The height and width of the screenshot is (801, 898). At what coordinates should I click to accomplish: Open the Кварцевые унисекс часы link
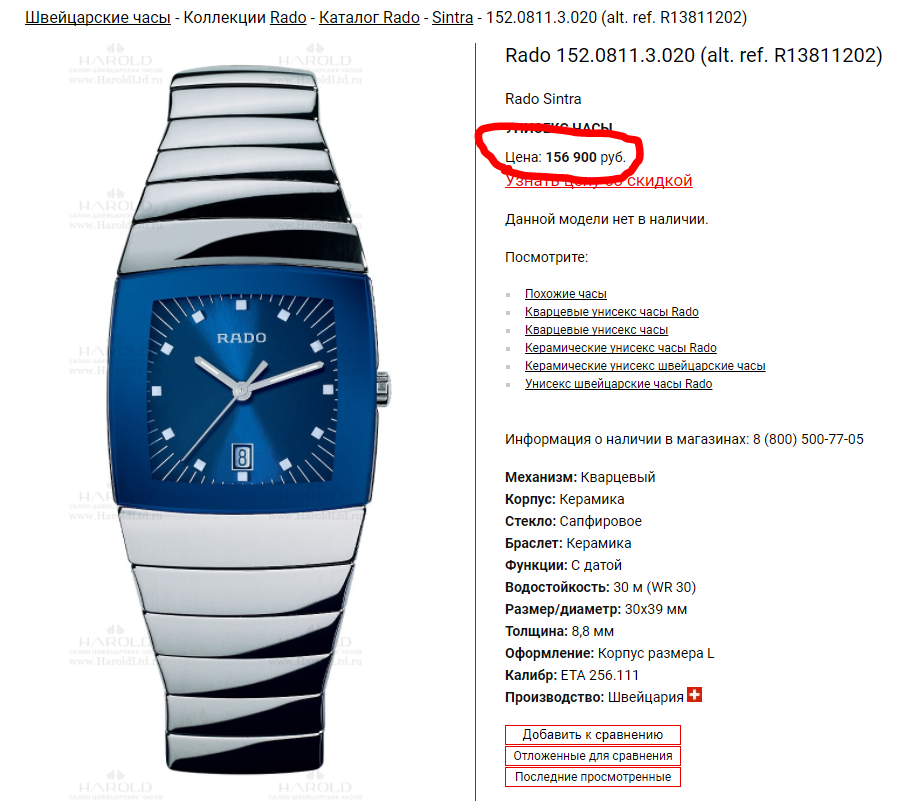(x=596, y=330)
